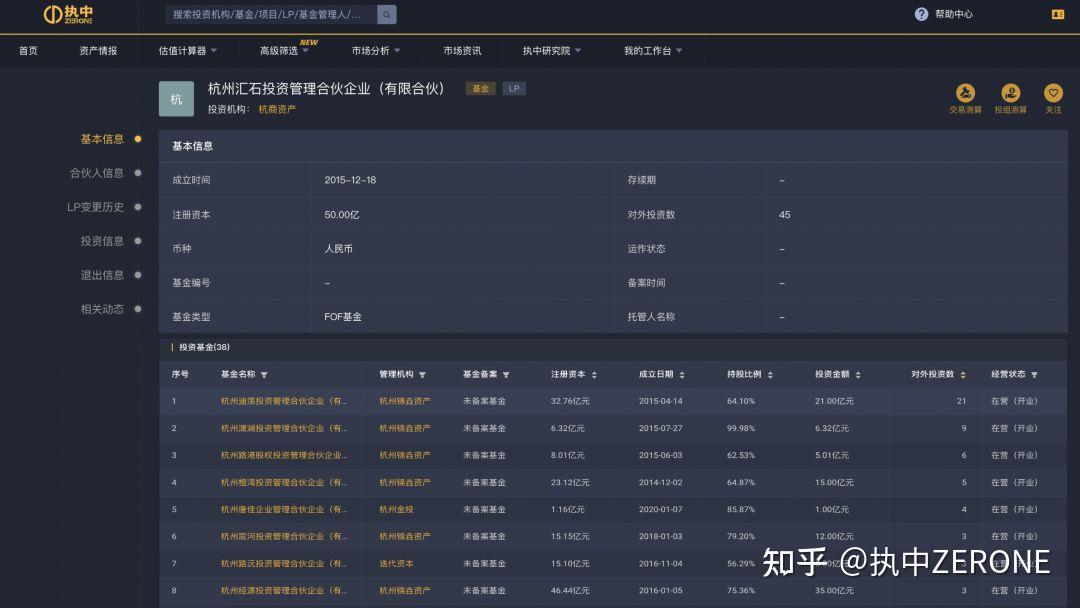
Task: Select 合伙人信息 in the sidebar
Action: point(96,173)
